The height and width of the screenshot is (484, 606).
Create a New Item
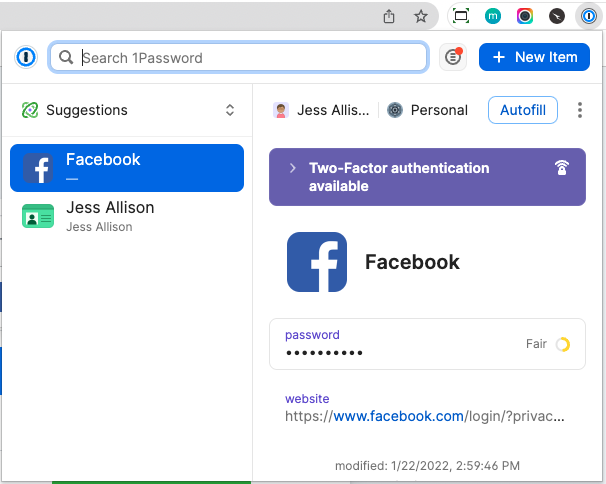click(x=534, y=57)
